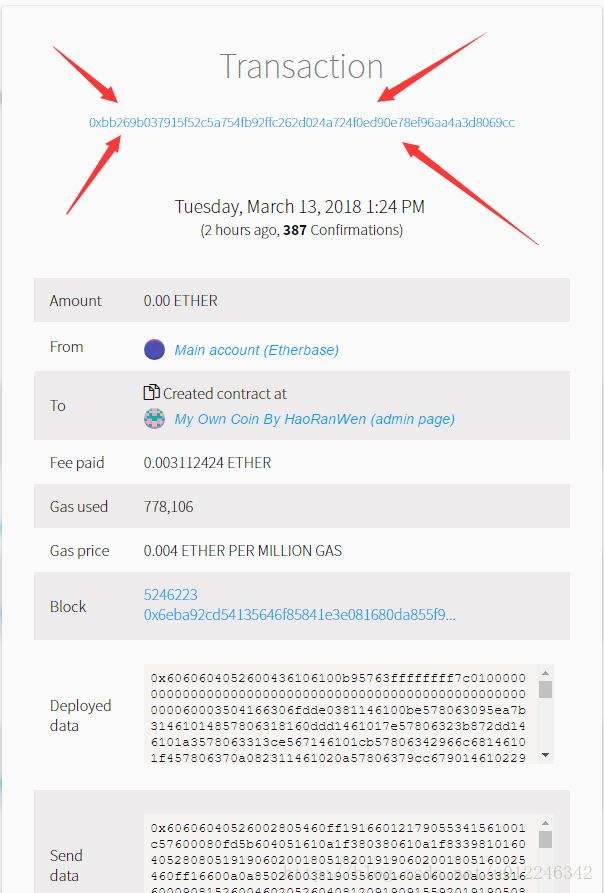The image size is (604, 893).
Task: Click inside the Deployed data text box
Action: click(338, 714)
